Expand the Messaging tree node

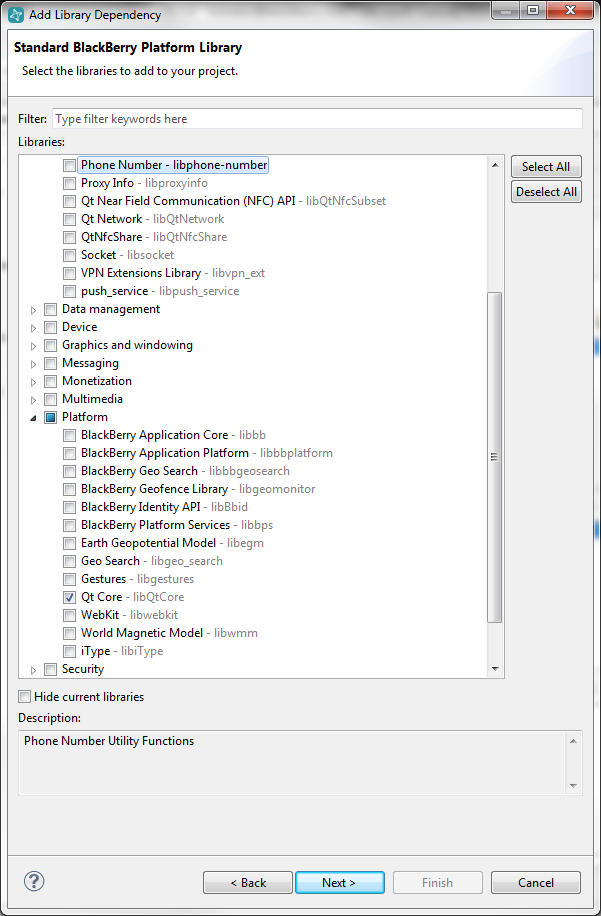point(33,364)
